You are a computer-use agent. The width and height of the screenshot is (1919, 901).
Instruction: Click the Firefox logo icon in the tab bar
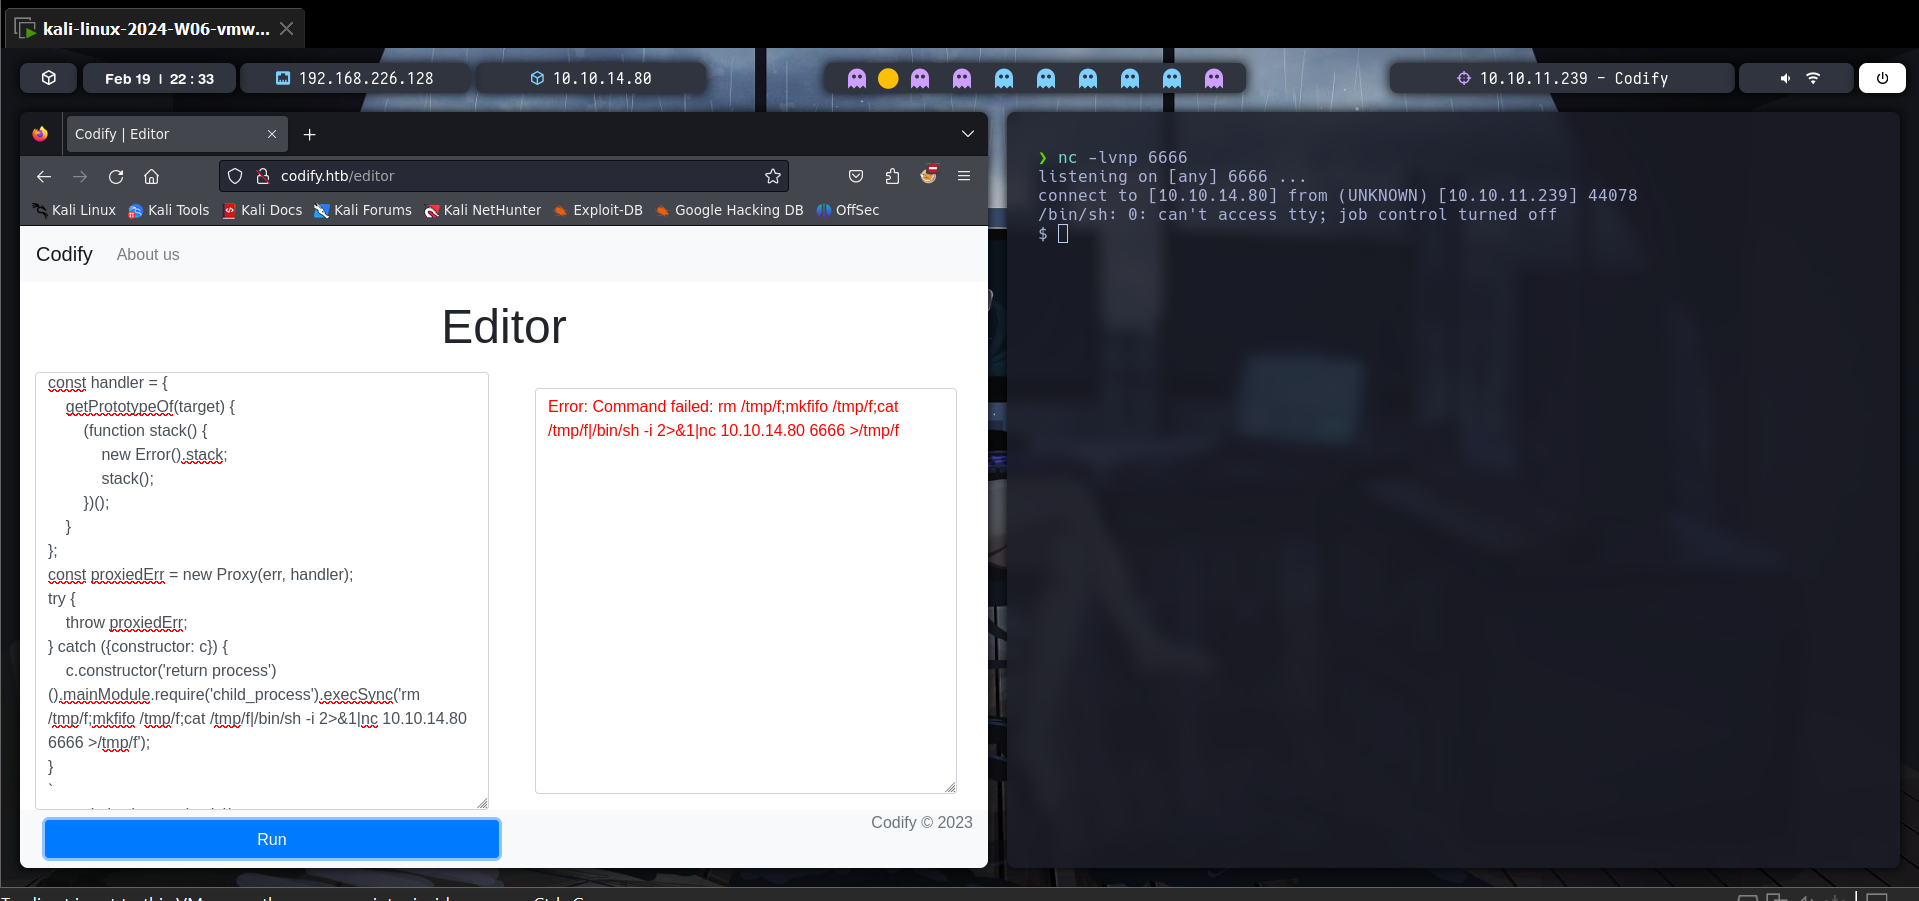coord(40,134)
